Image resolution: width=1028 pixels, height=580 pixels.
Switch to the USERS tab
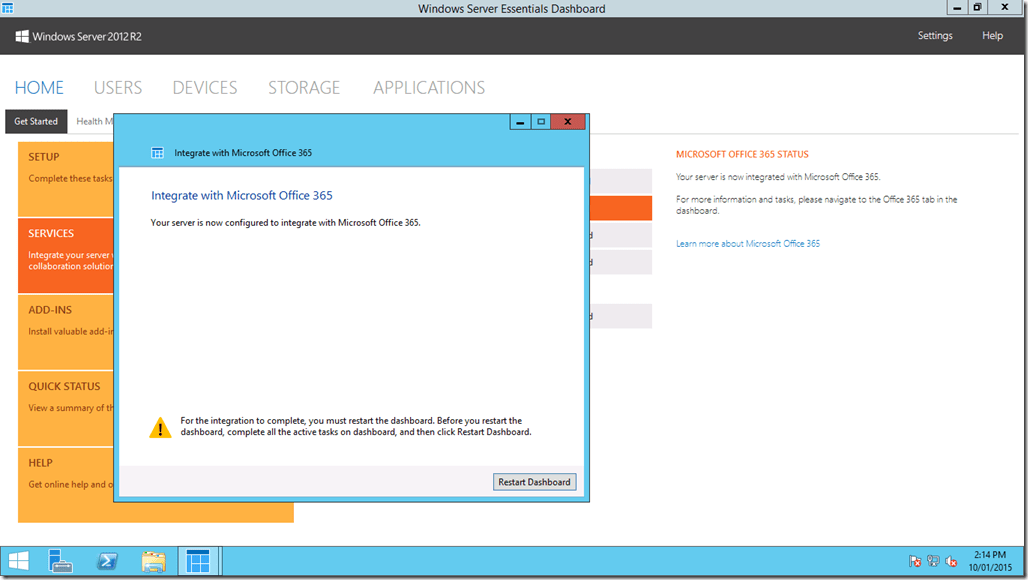coord(117,87)
